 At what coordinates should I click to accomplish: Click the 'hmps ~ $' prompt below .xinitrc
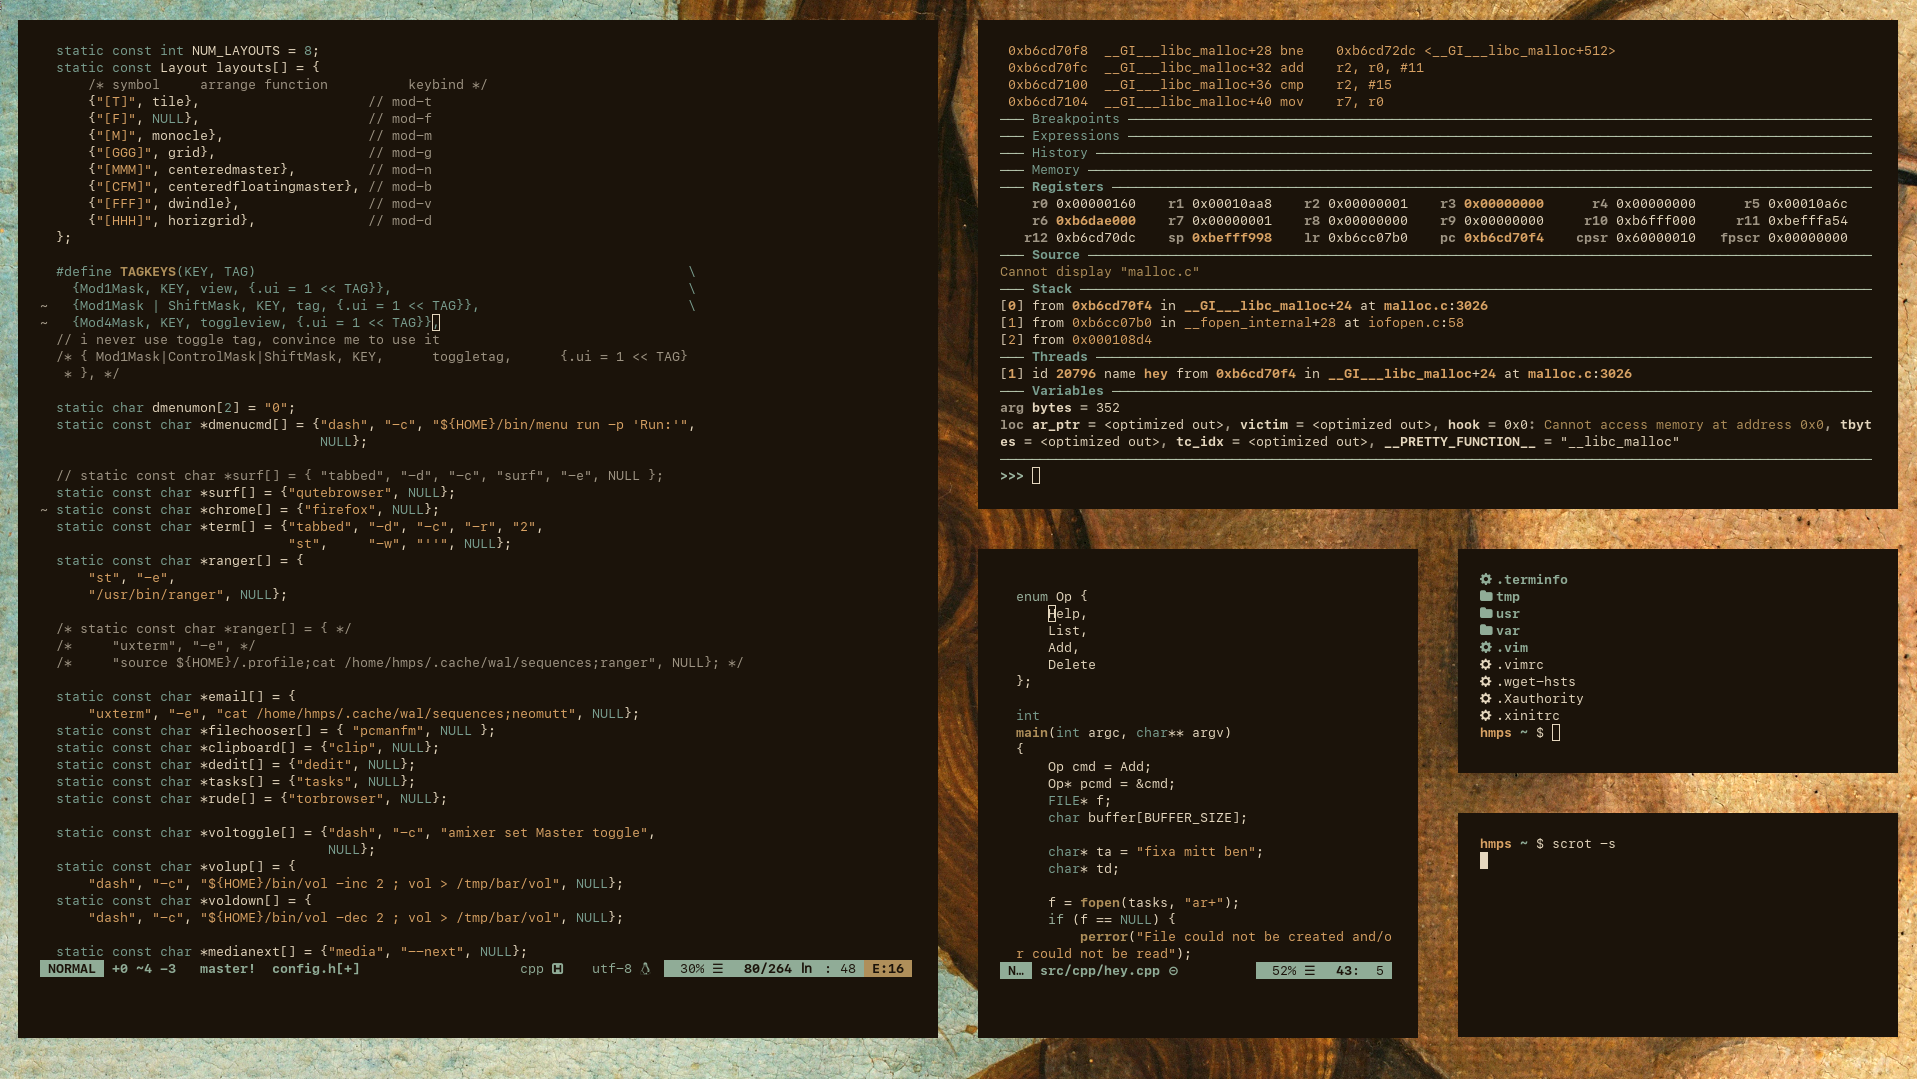(x=1511, y=732)
